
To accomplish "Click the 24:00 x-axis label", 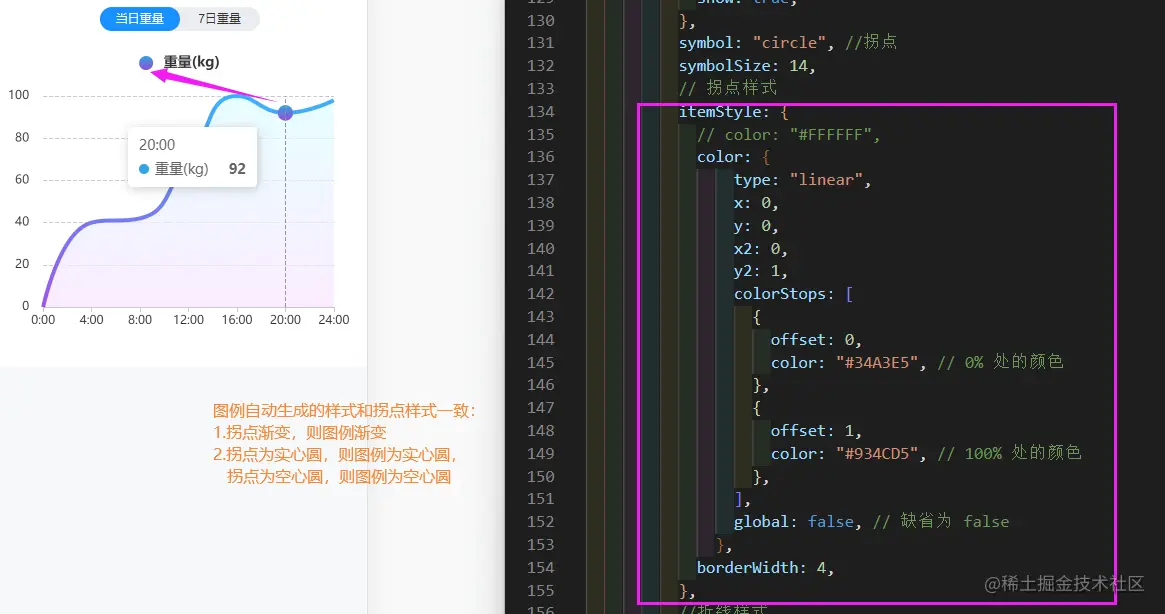I will (334, 320).
